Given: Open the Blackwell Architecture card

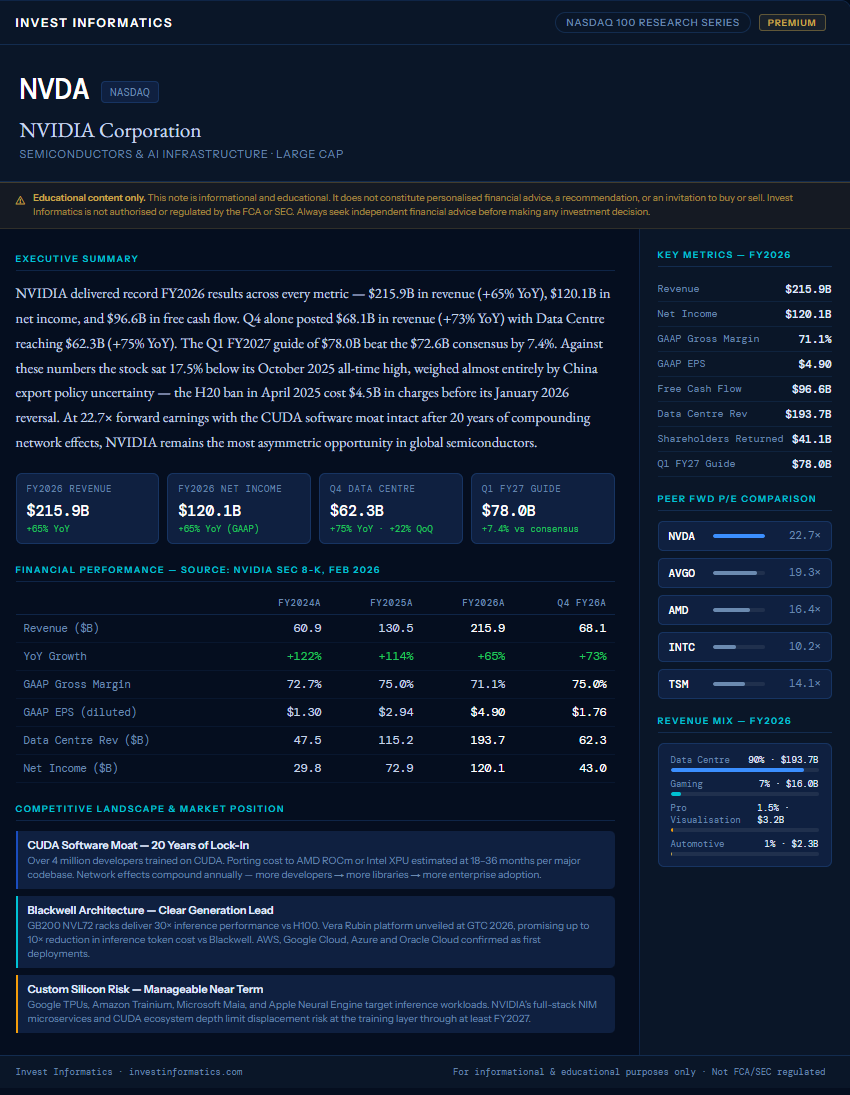Looking at the screenshot, I should 315,932.
